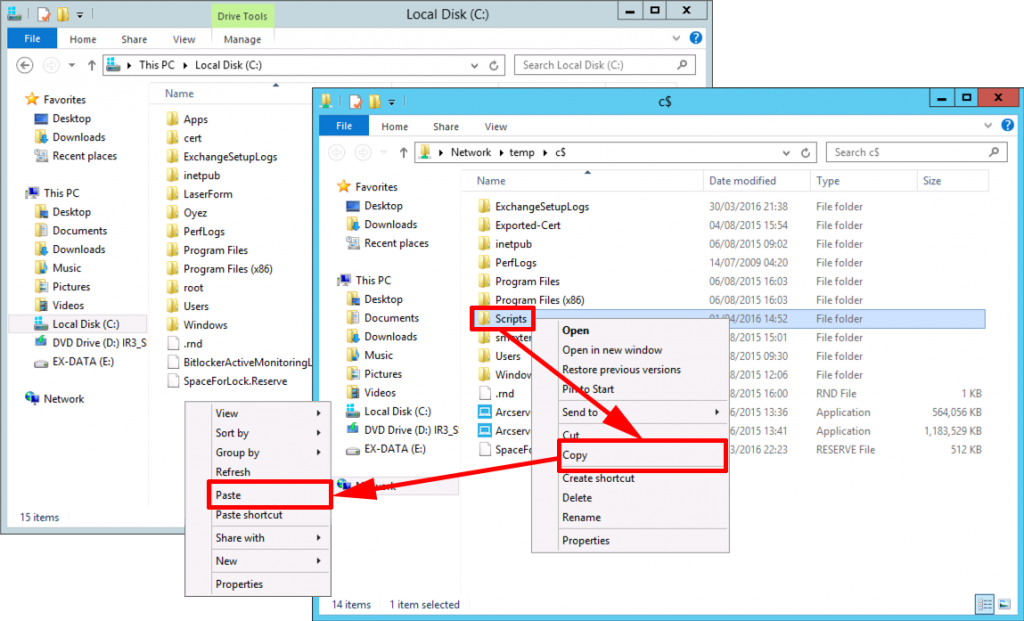This screenshot has height=621, width=1024.
Task: Click the back arrow in the Local Disk window
Action: [x=23, y=64]
